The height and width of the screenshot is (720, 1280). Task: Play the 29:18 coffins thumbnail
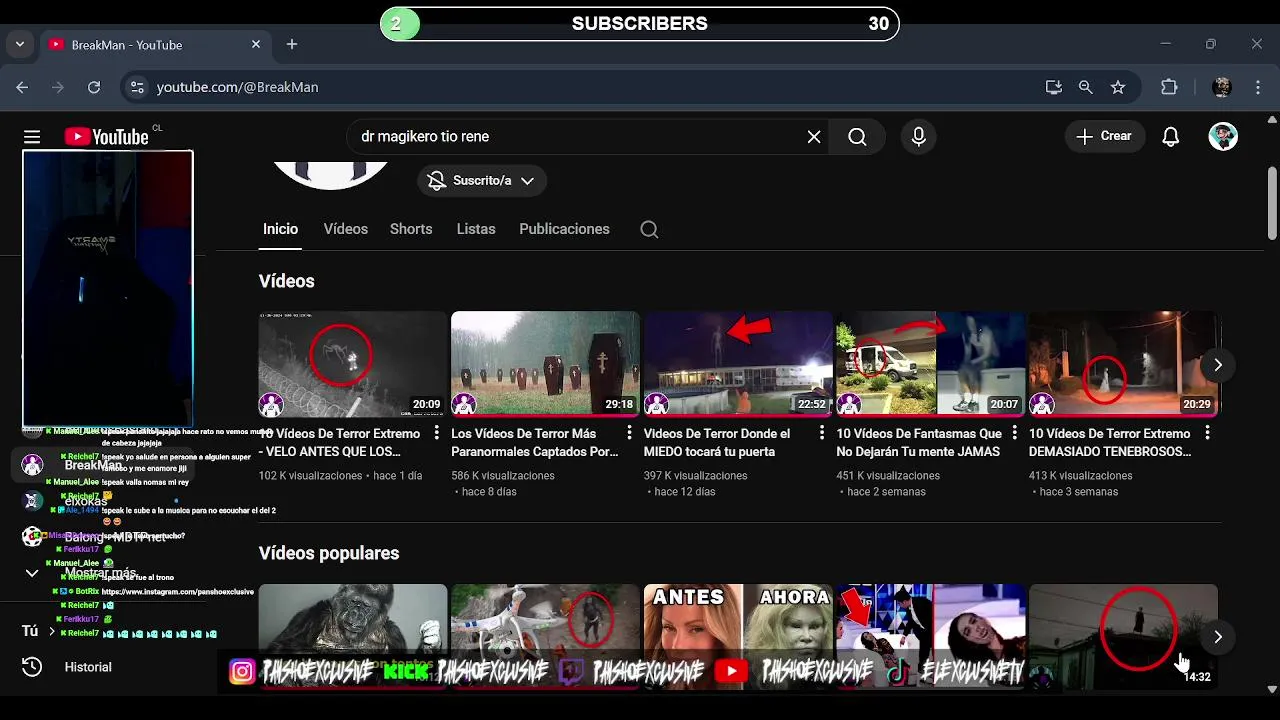[545, 364]
